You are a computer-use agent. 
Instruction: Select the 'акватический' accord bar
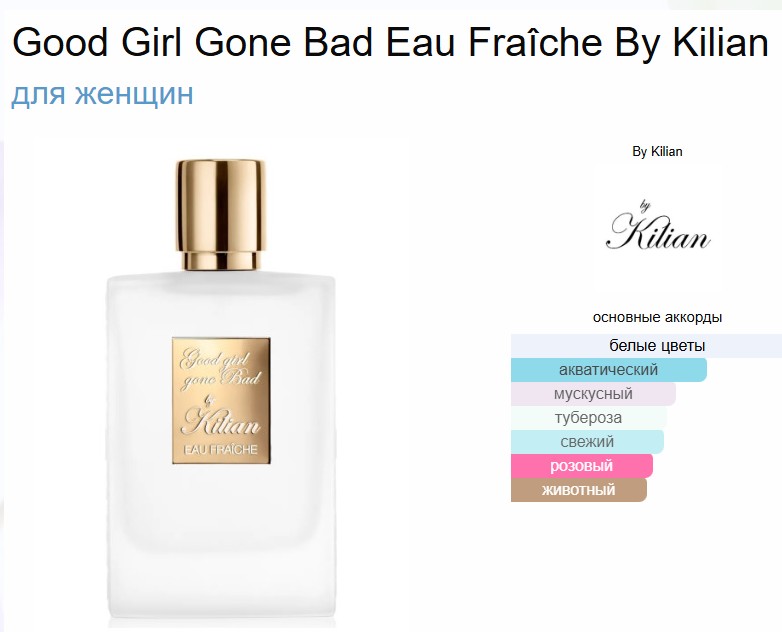(x=609, y=370)
